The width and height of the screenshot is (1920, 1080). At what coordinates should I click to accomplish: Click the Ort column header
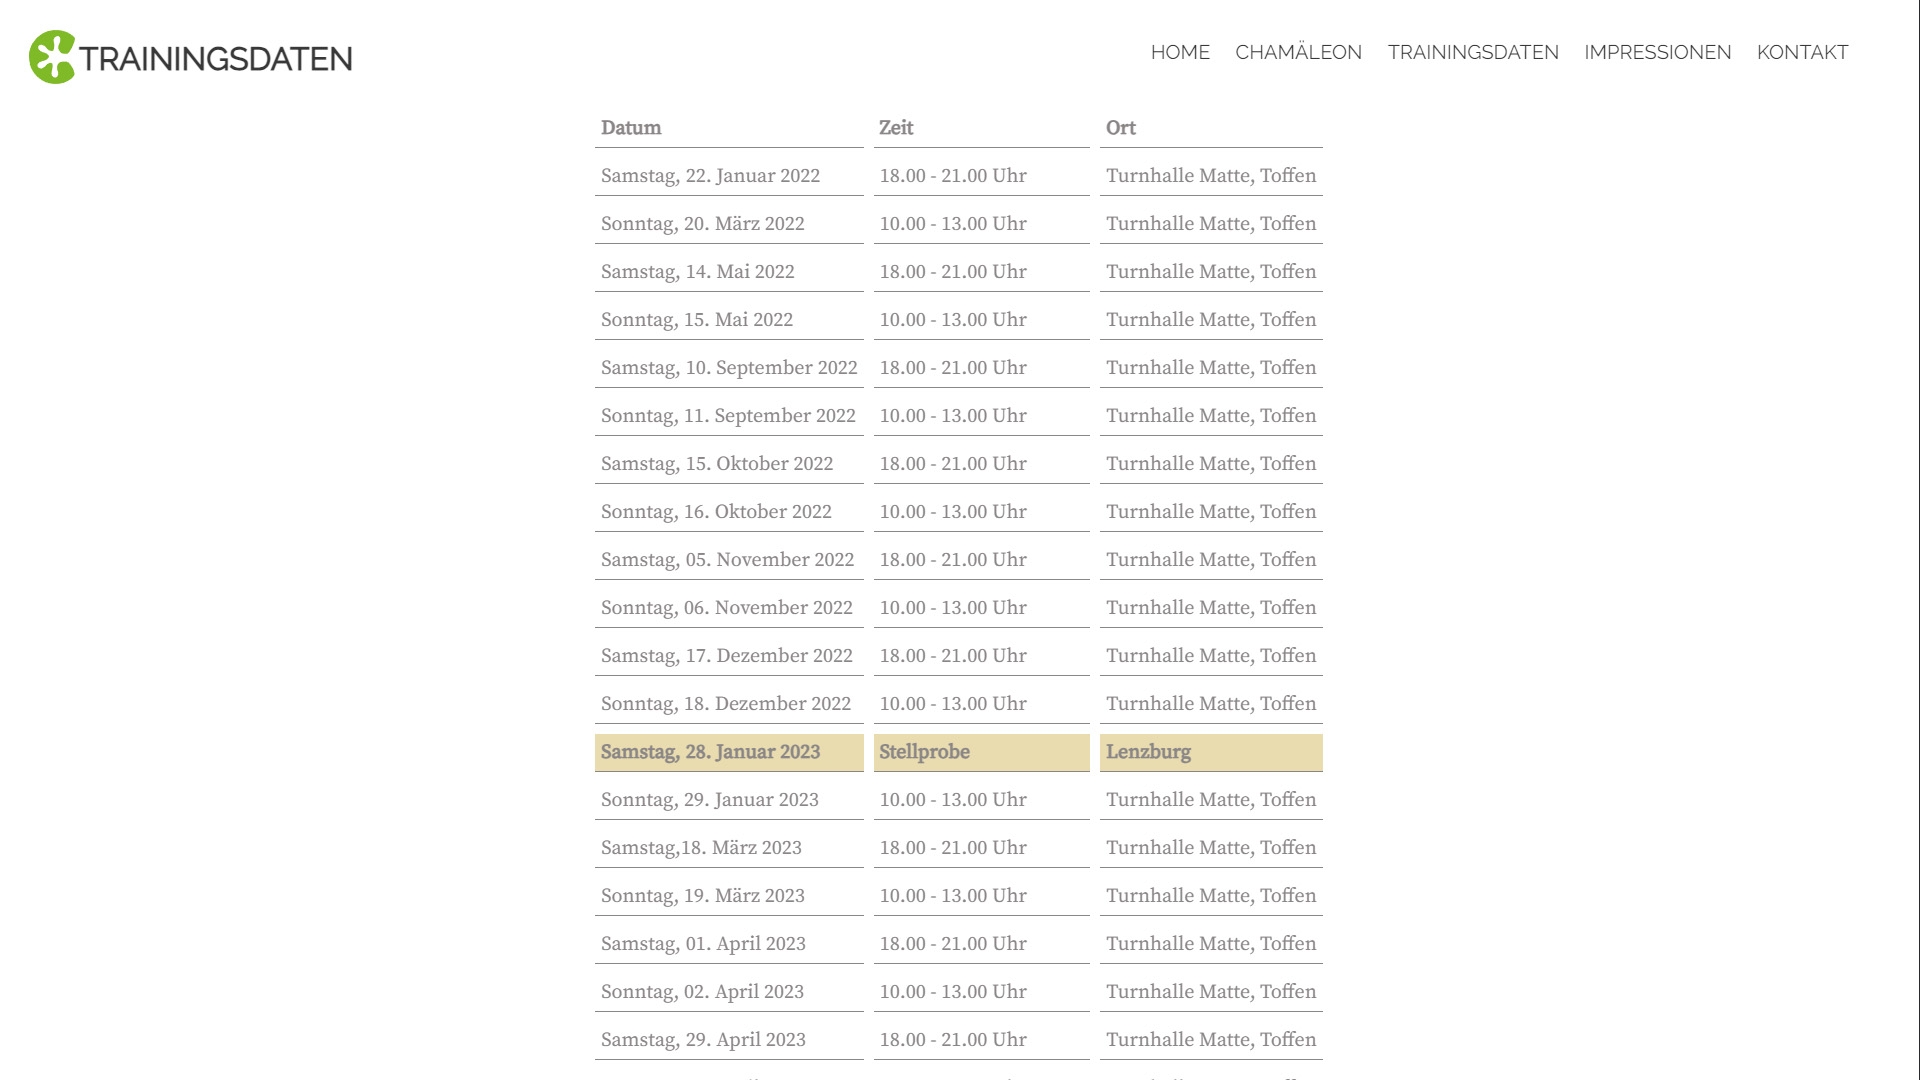[1121, 128]
